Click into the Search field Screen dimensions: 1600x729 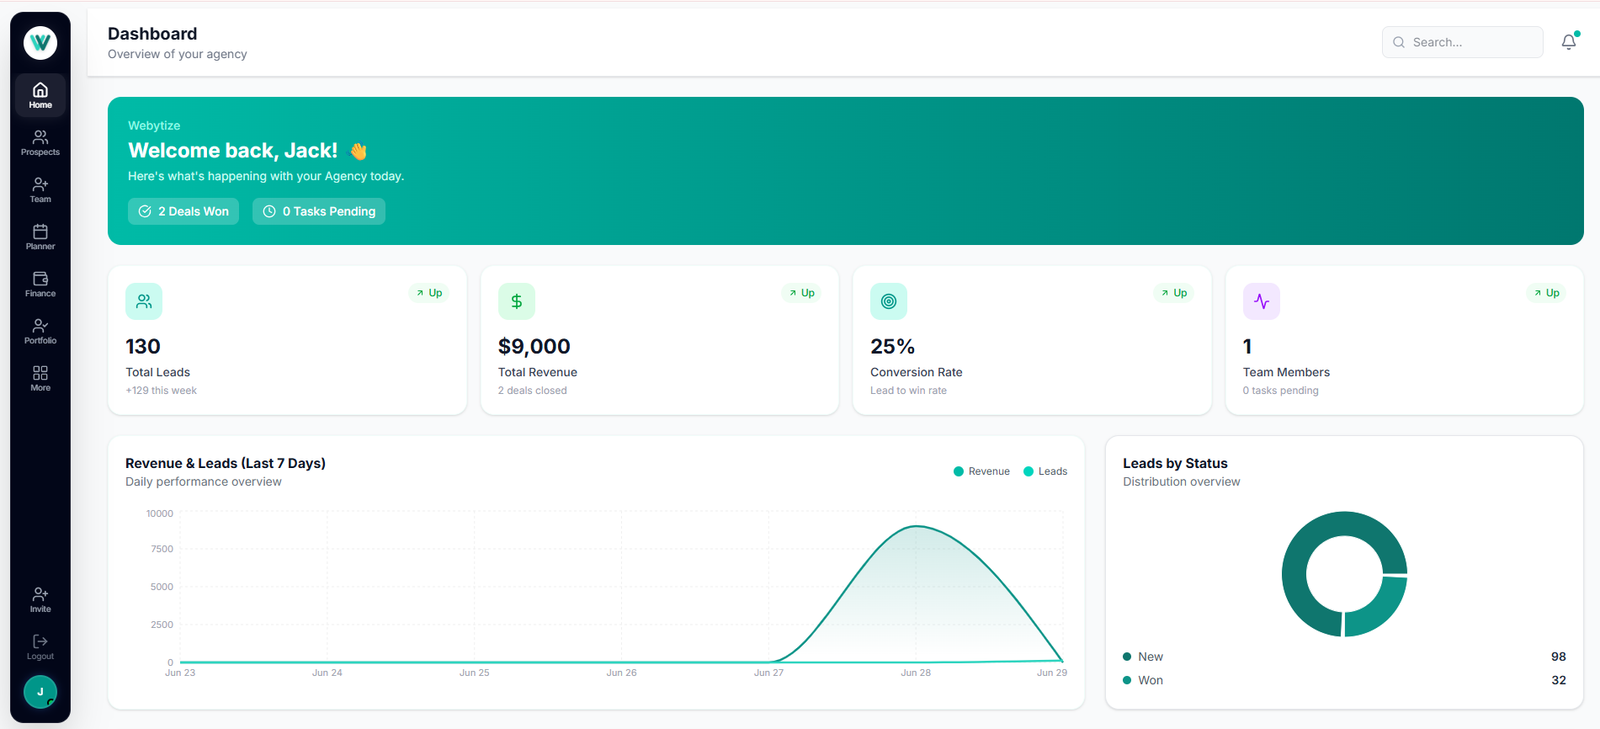click(x=1462, y=42)
